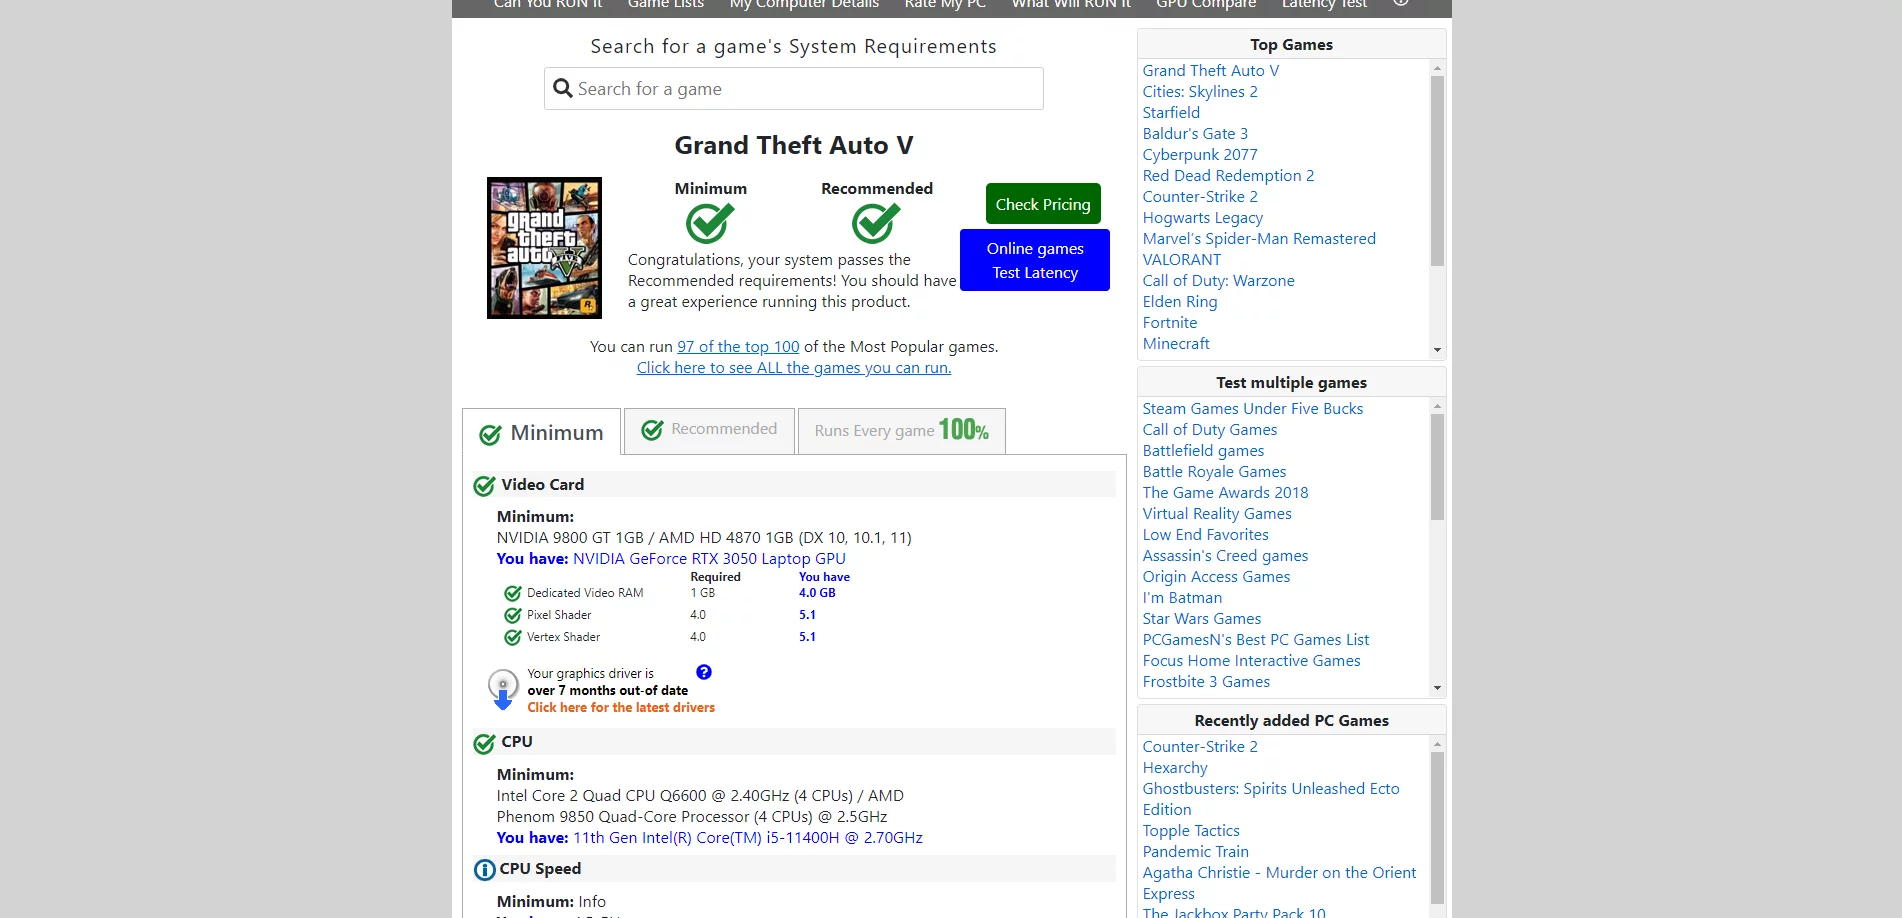Open Pandemic Train link
1902x918 pixels.
pos(1196,852)
